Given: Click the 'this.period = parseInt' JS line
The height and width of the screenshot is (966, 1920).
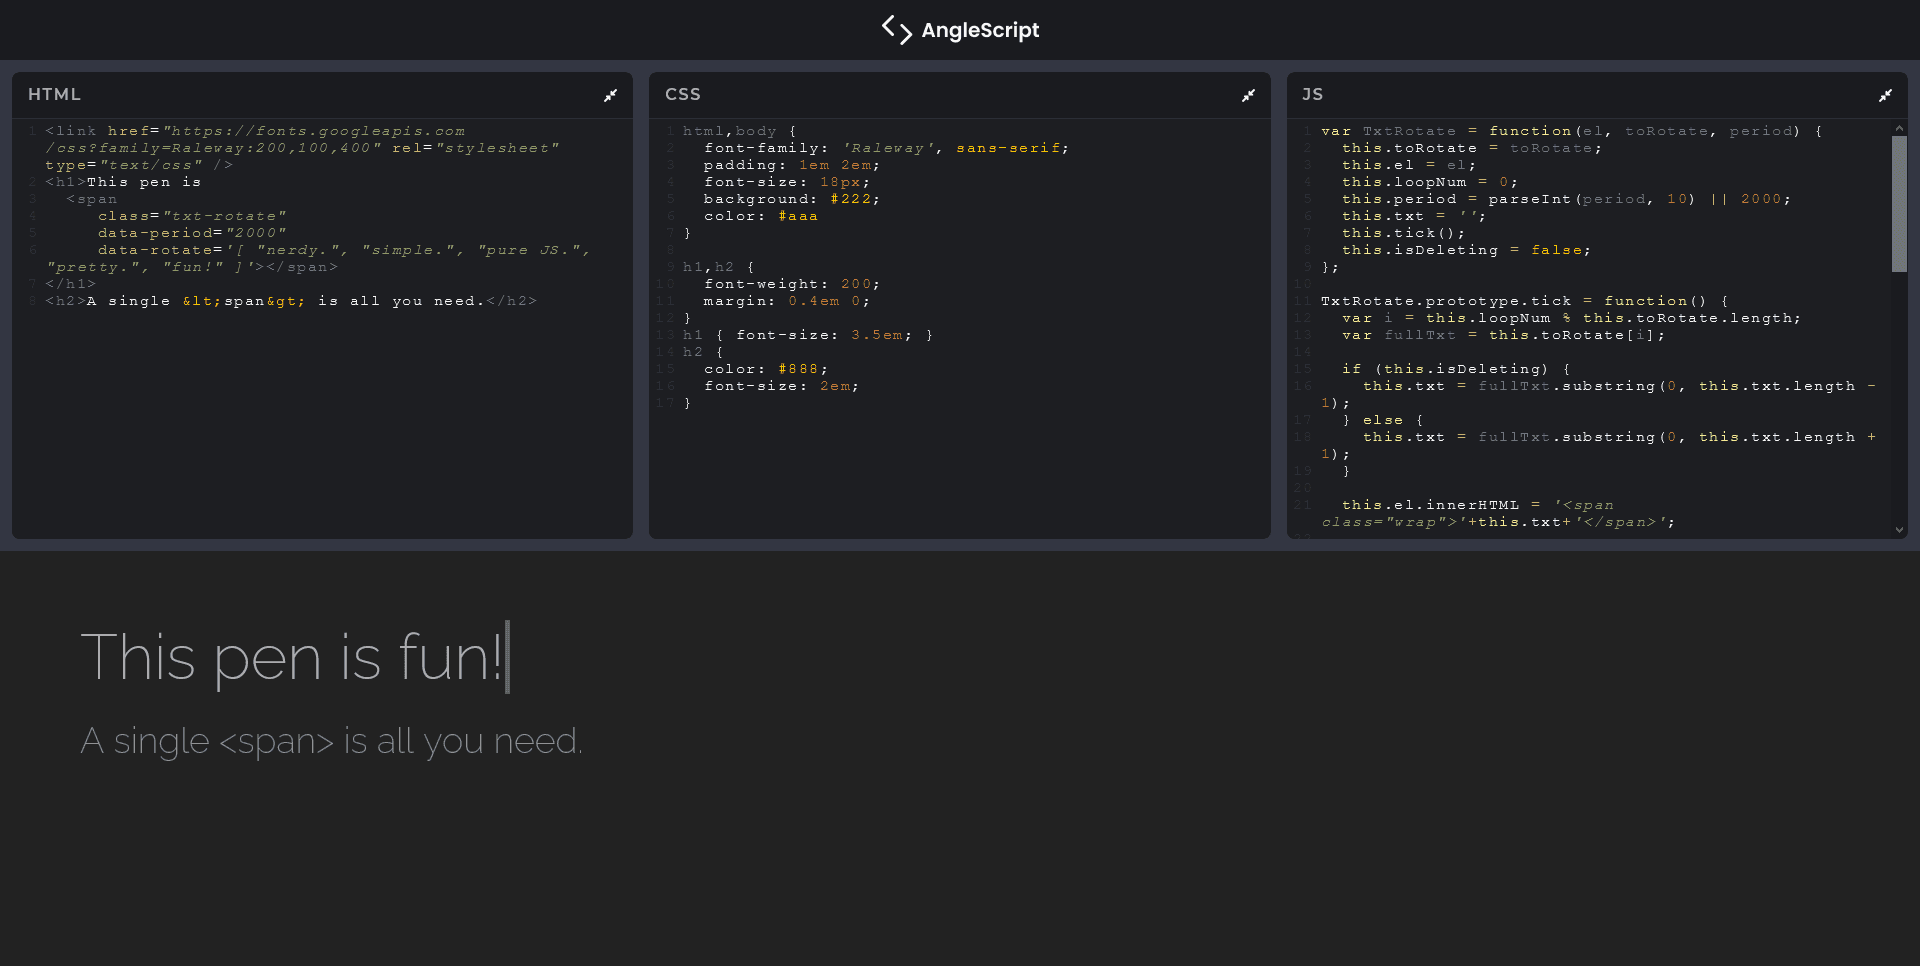Looking at the screenshot, I should point(1566,199).
